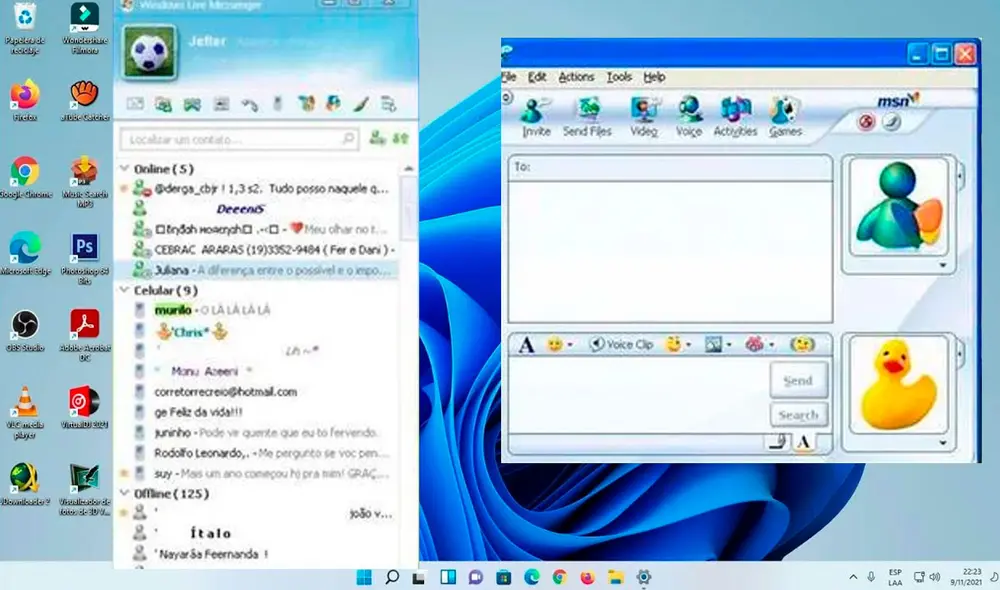The width and height of the screenshot is (1000, 590).
Task: Click the Search button
Action: coord(798,414)
